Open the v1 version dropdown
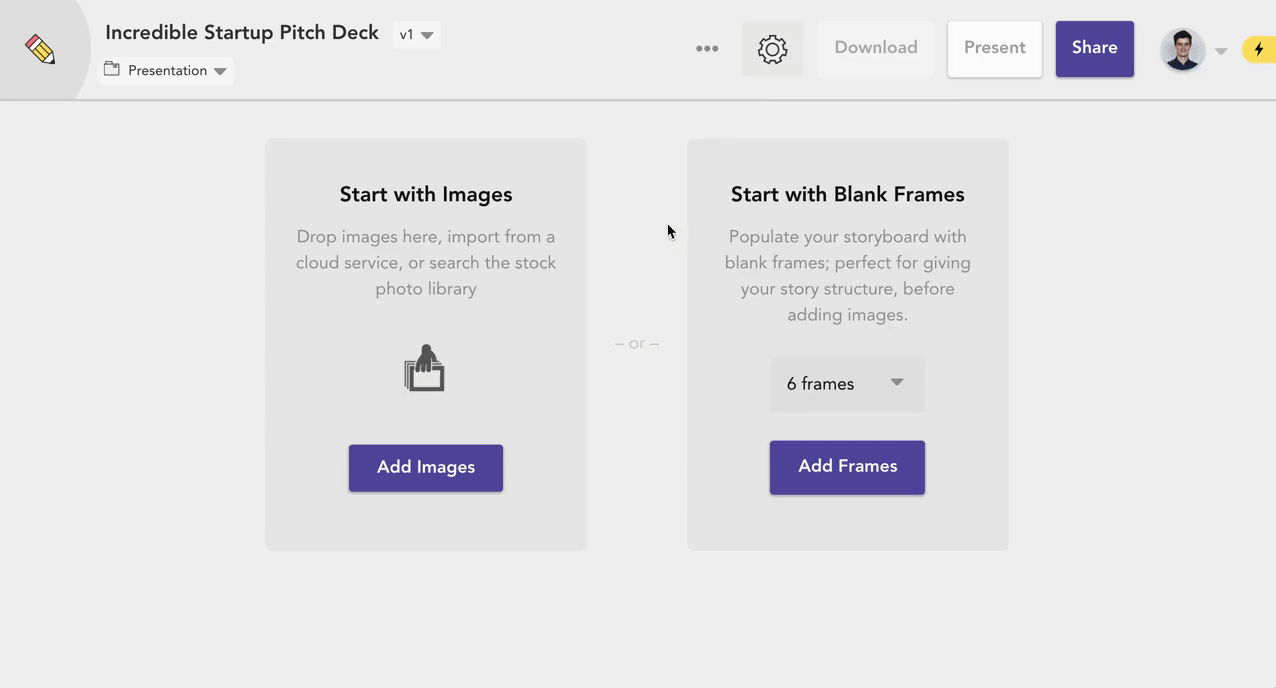The width and height of the screenshot is (1276, 688). point(419,33)
